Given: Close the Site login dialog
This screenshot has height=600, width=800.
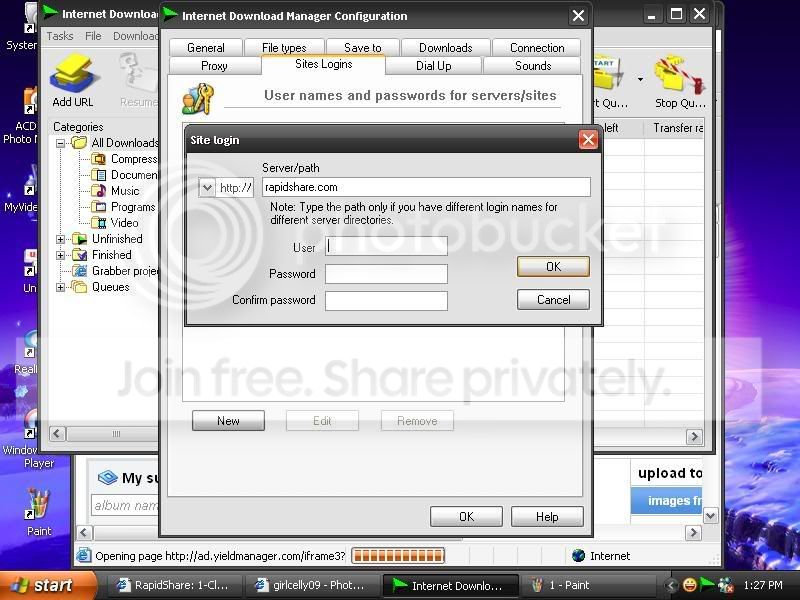Looking at the screenshot, I should coord(588,139).
